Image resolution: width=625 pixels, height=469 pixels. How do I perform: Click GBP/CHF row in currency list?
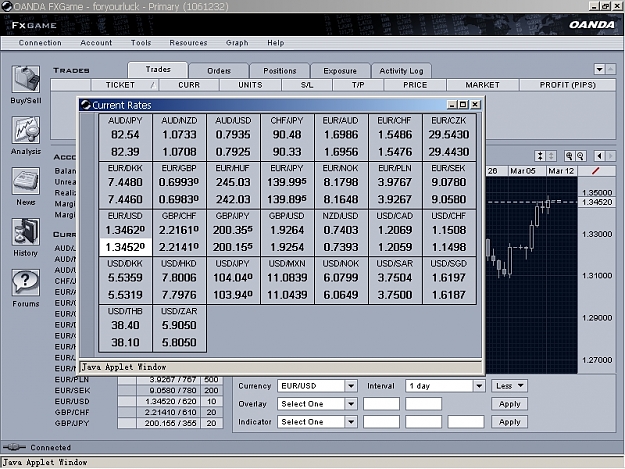tap(137, 412)
